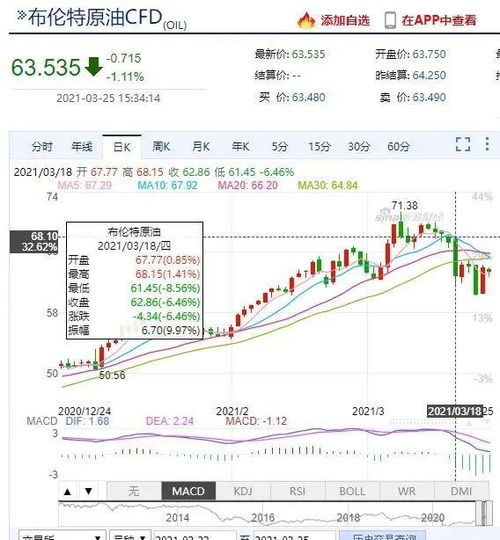This screenshot has height=540, width=500.
Task: Select the 日K chart tab
Action: (122, 147)
